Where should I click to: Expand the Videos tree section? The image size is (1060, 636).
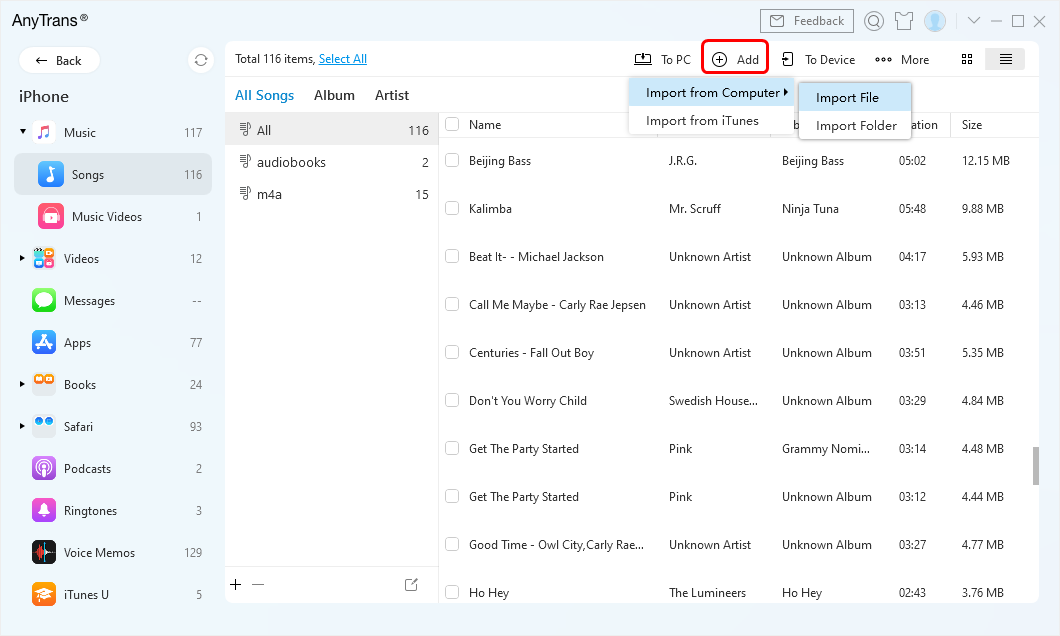click(x=23, y=258)
